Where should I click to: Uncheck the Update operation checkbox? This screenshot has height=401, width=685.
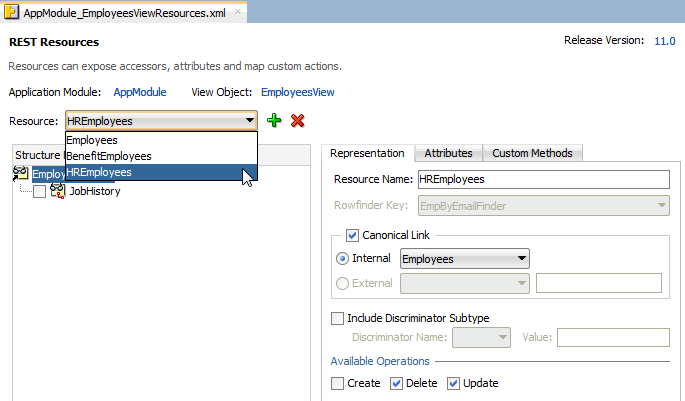coord(453,384)
